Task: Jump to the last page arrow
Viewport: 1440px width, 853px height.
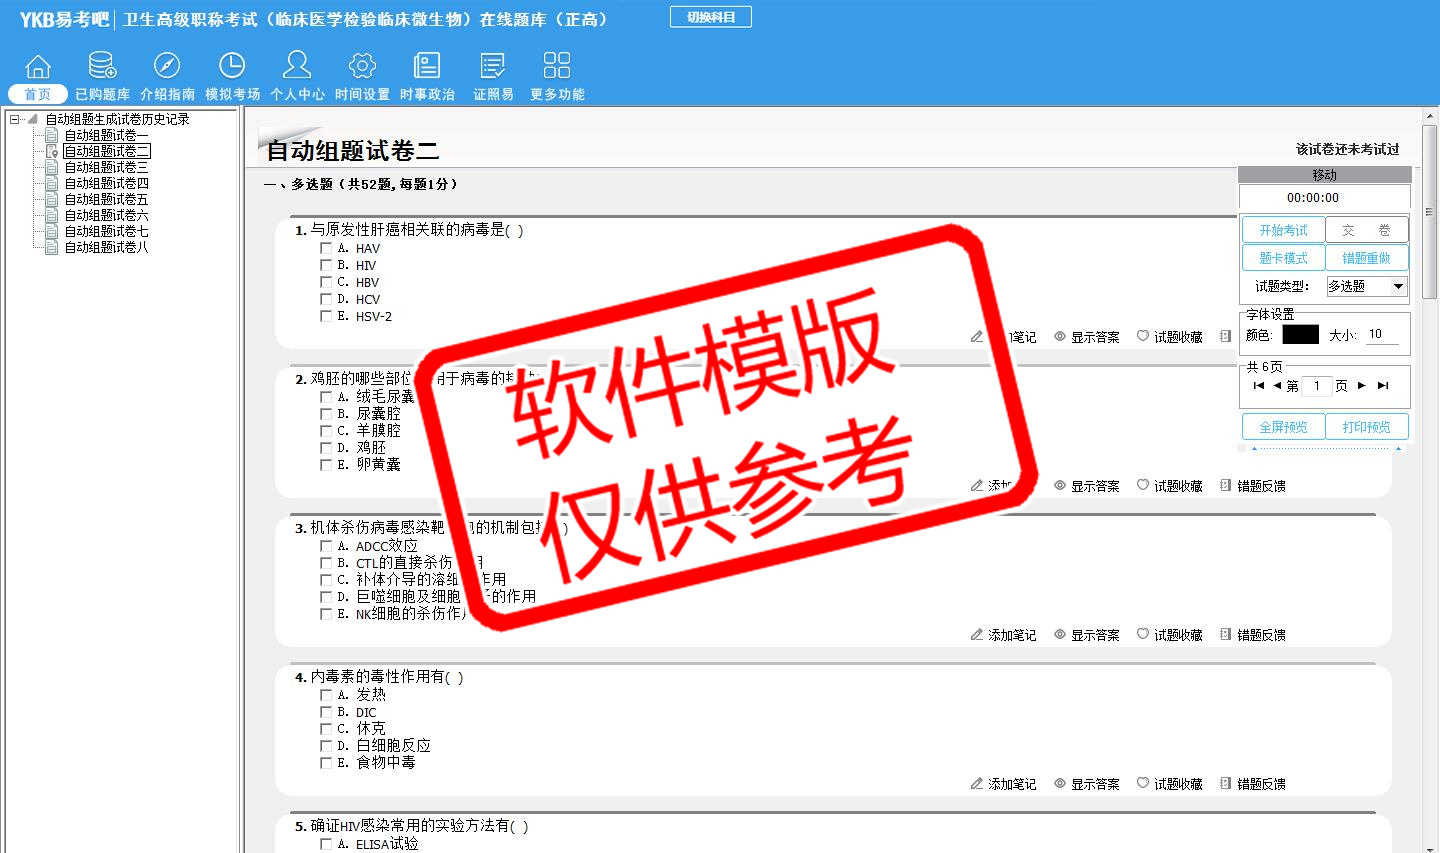Action: coord(1383,385)
